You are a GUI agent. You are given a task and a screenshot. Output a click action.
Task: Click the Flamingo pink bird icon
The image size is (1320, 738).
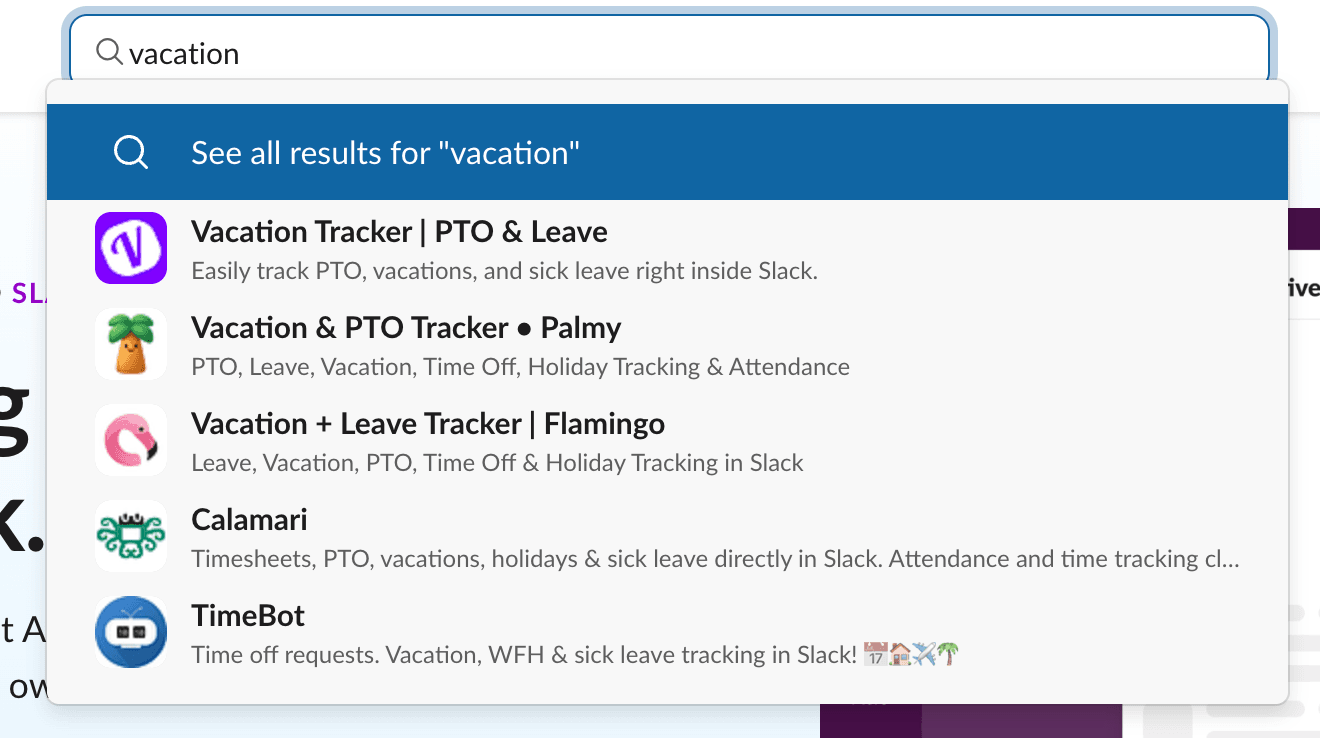tap(131, 440)
